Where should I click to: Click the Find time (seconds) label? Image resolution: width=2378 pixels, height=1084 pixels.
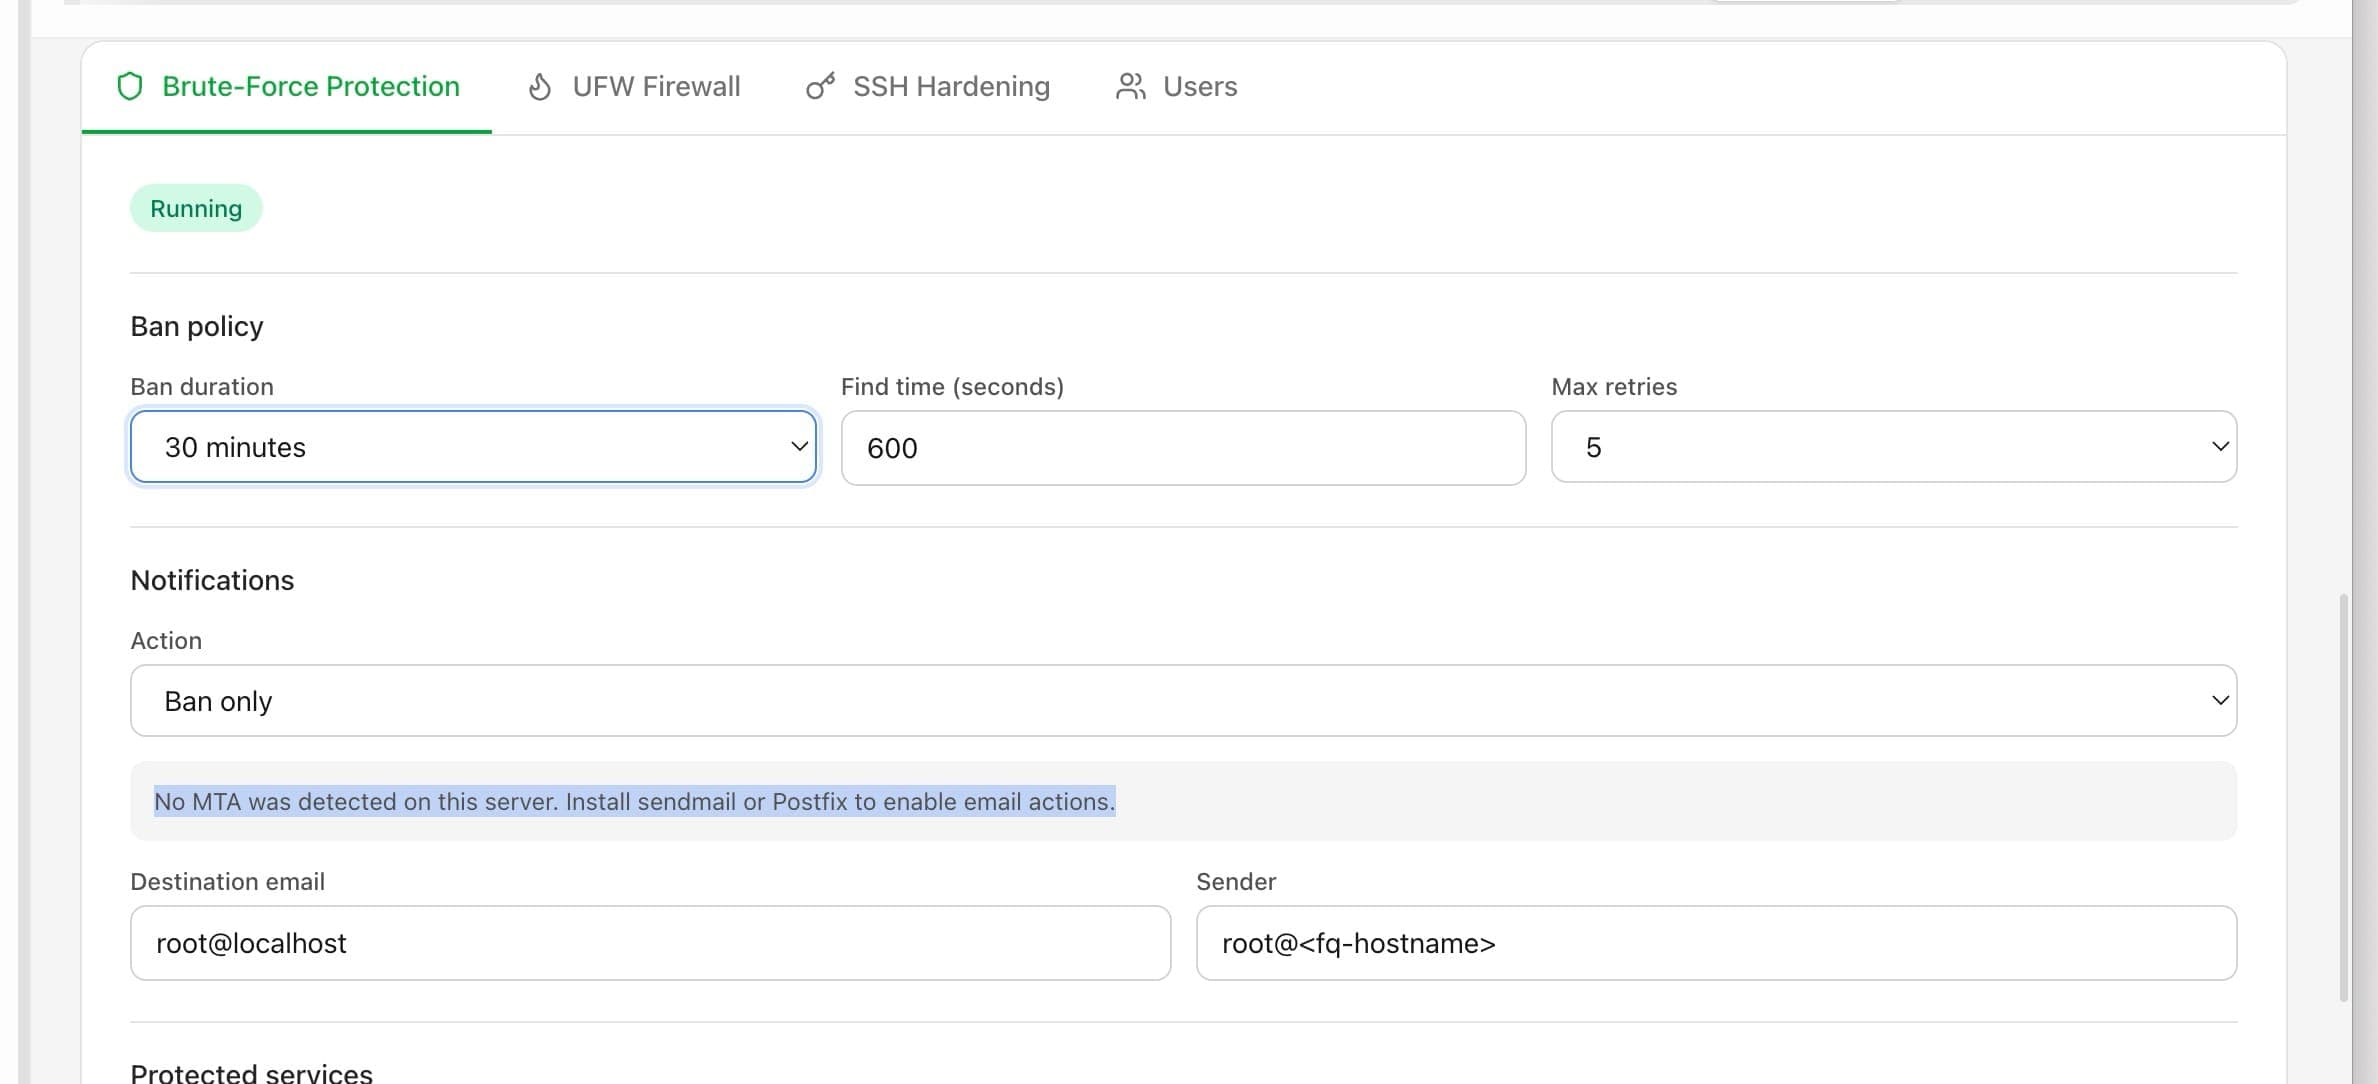952,387
